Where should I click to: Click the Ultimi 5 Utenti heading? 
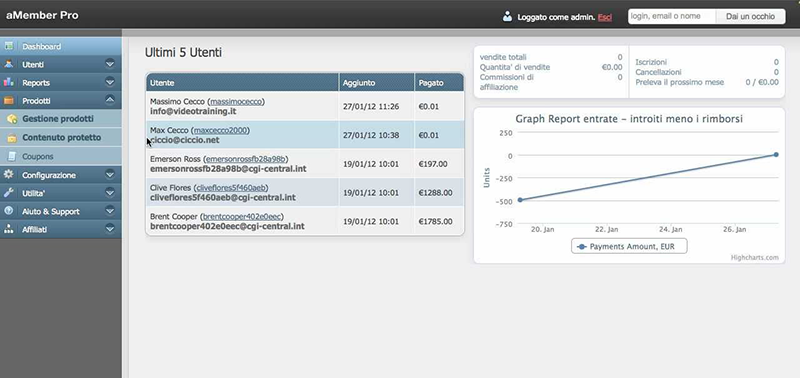tap(183, 53)
